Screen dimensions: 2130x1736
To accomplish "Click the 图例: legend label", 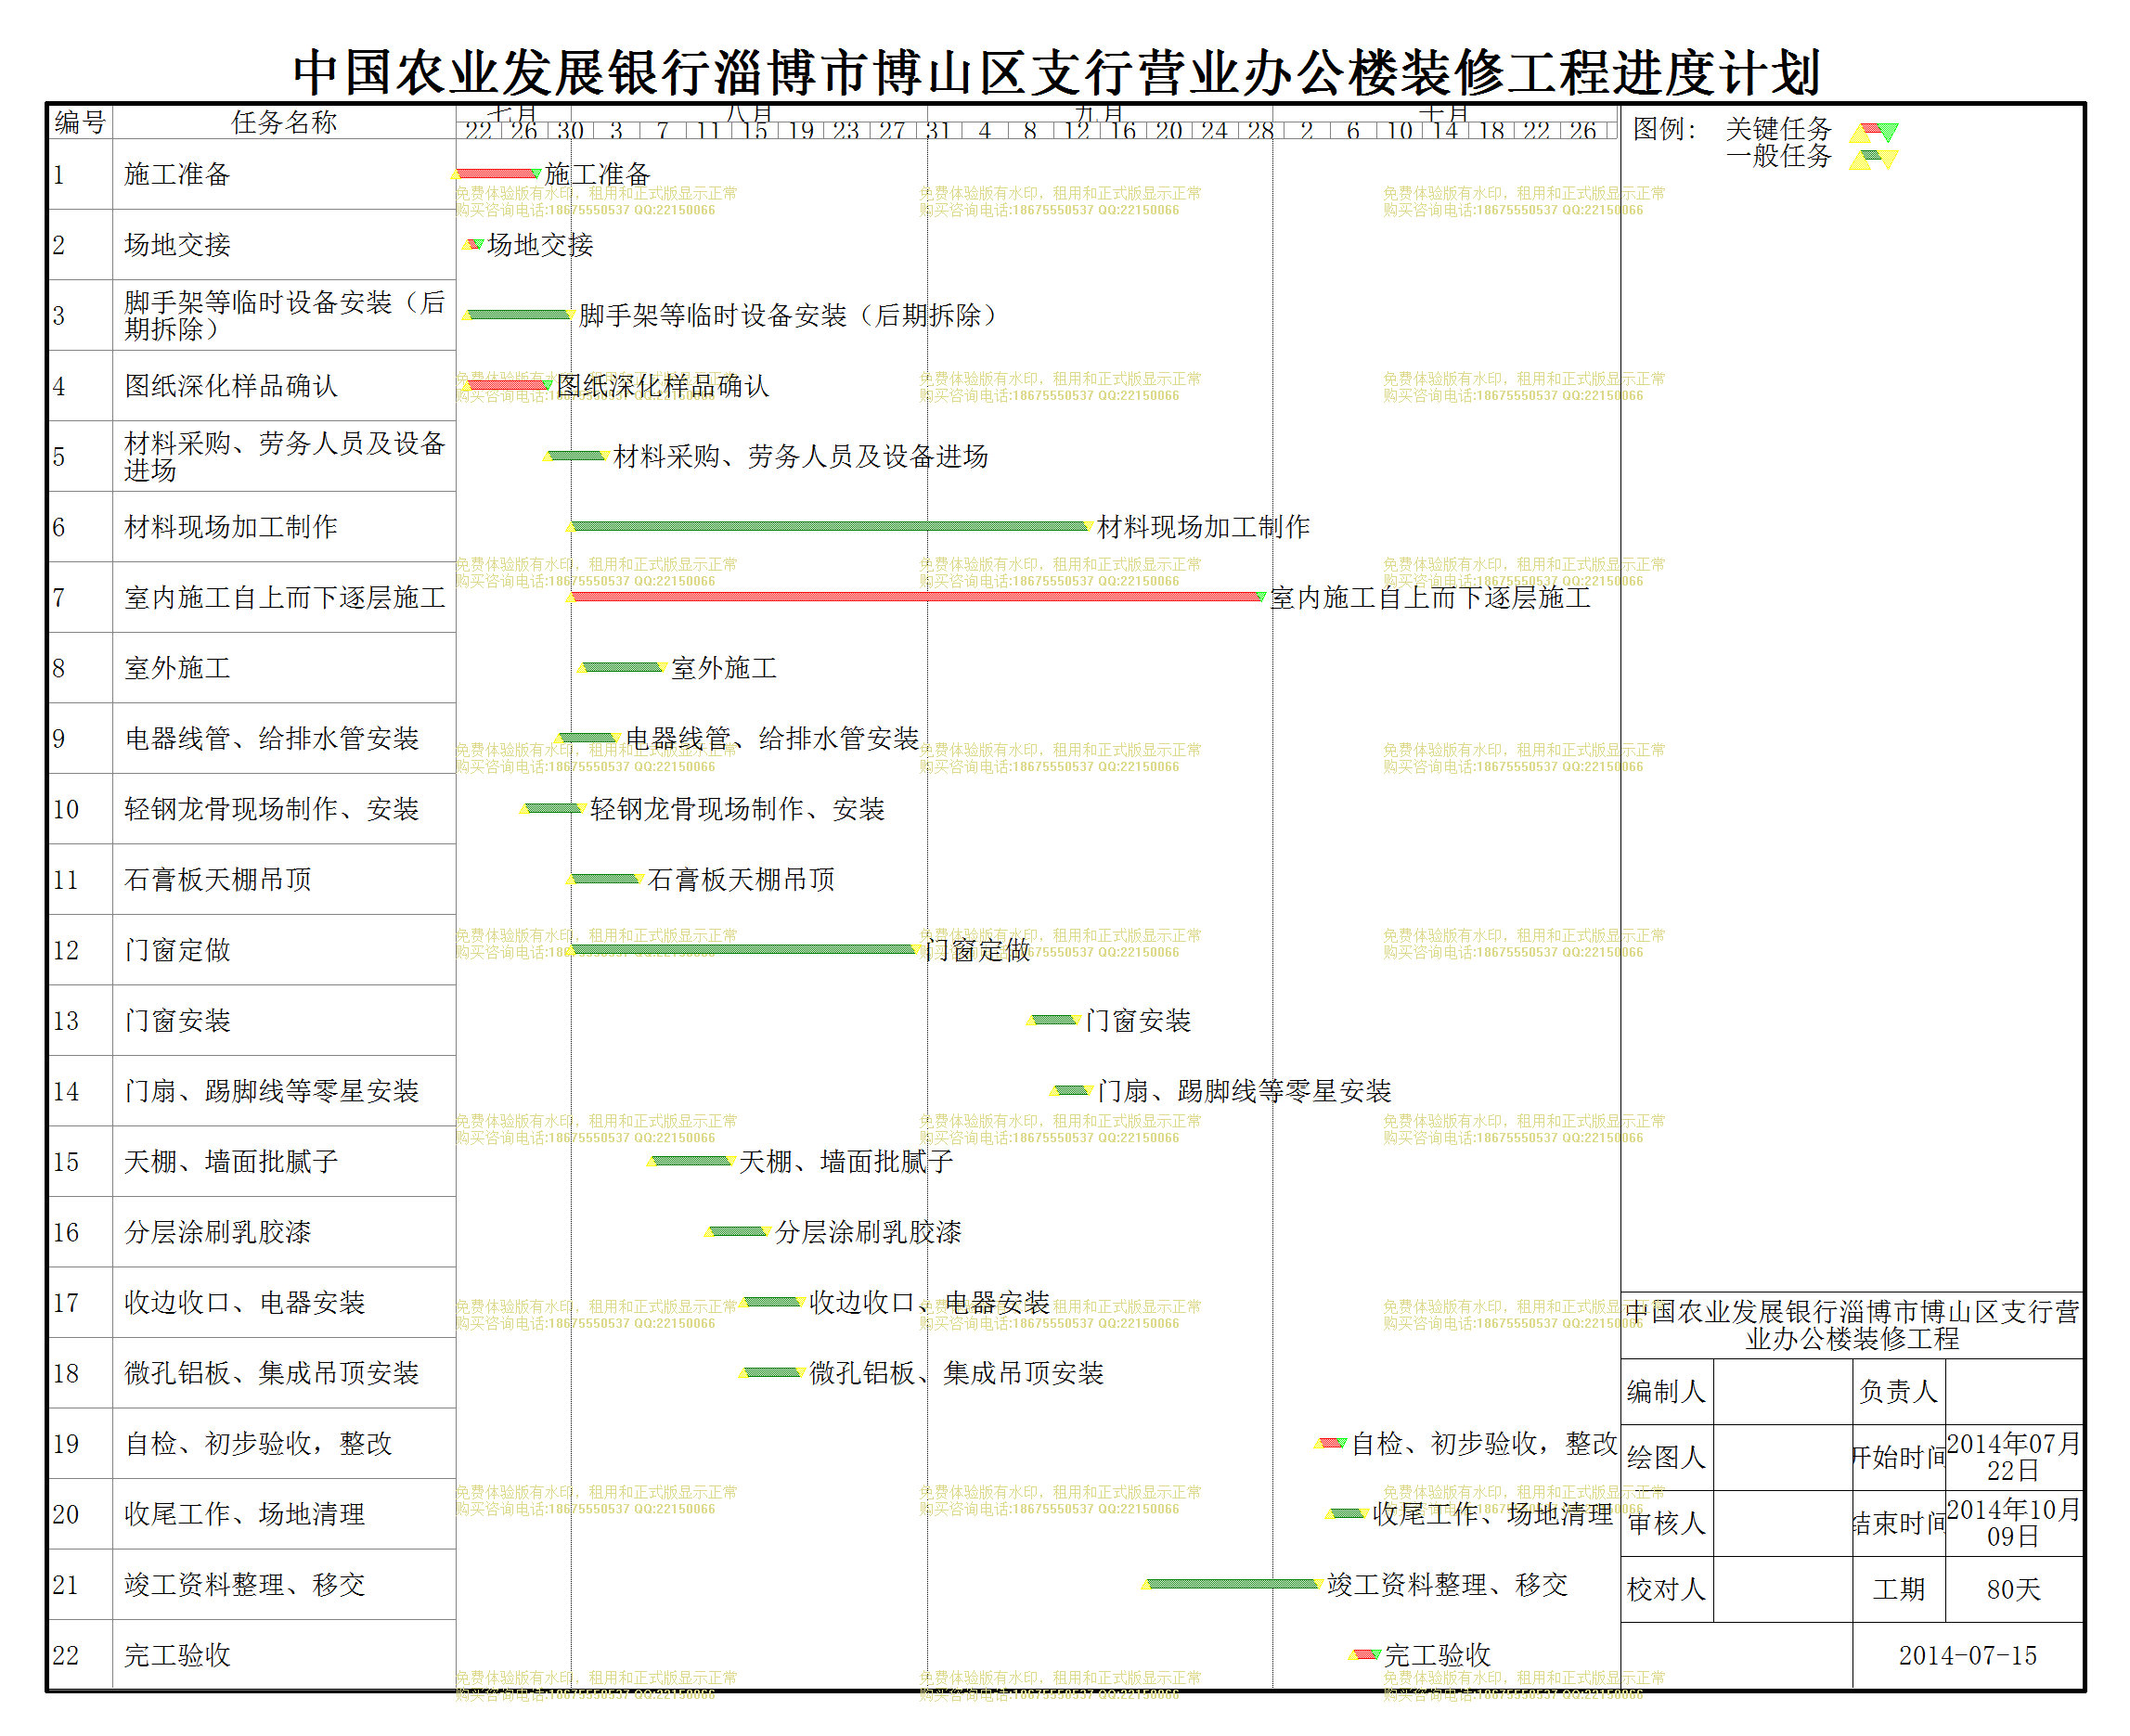I will tap(1664, 129).
